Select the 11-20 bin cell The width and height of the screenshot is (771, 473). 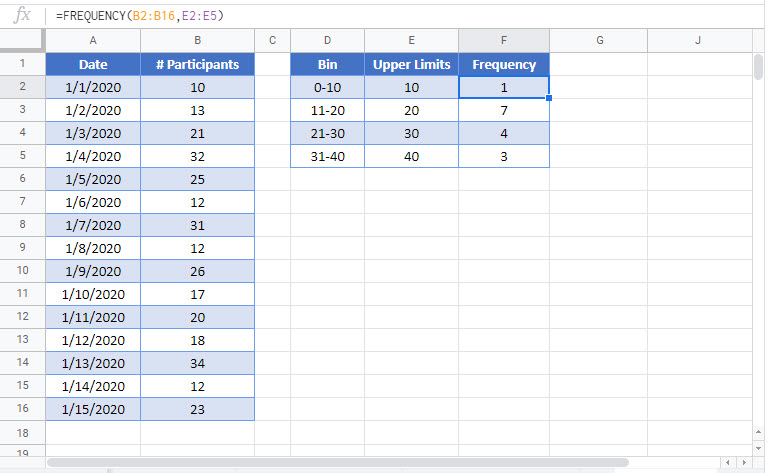pyautogui.click(x=327, y=110)
